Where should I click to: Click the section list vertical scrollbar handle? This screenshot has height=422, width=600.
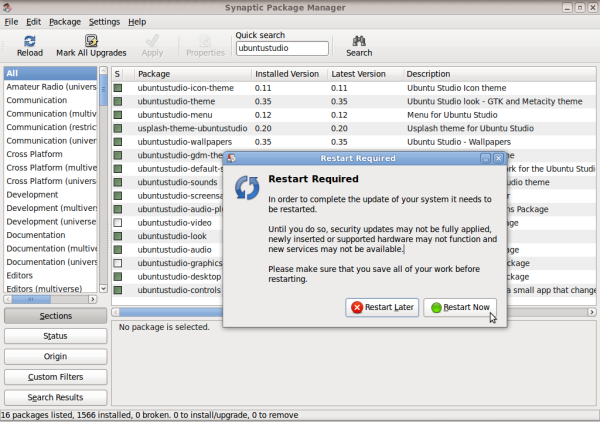[103, 90]
